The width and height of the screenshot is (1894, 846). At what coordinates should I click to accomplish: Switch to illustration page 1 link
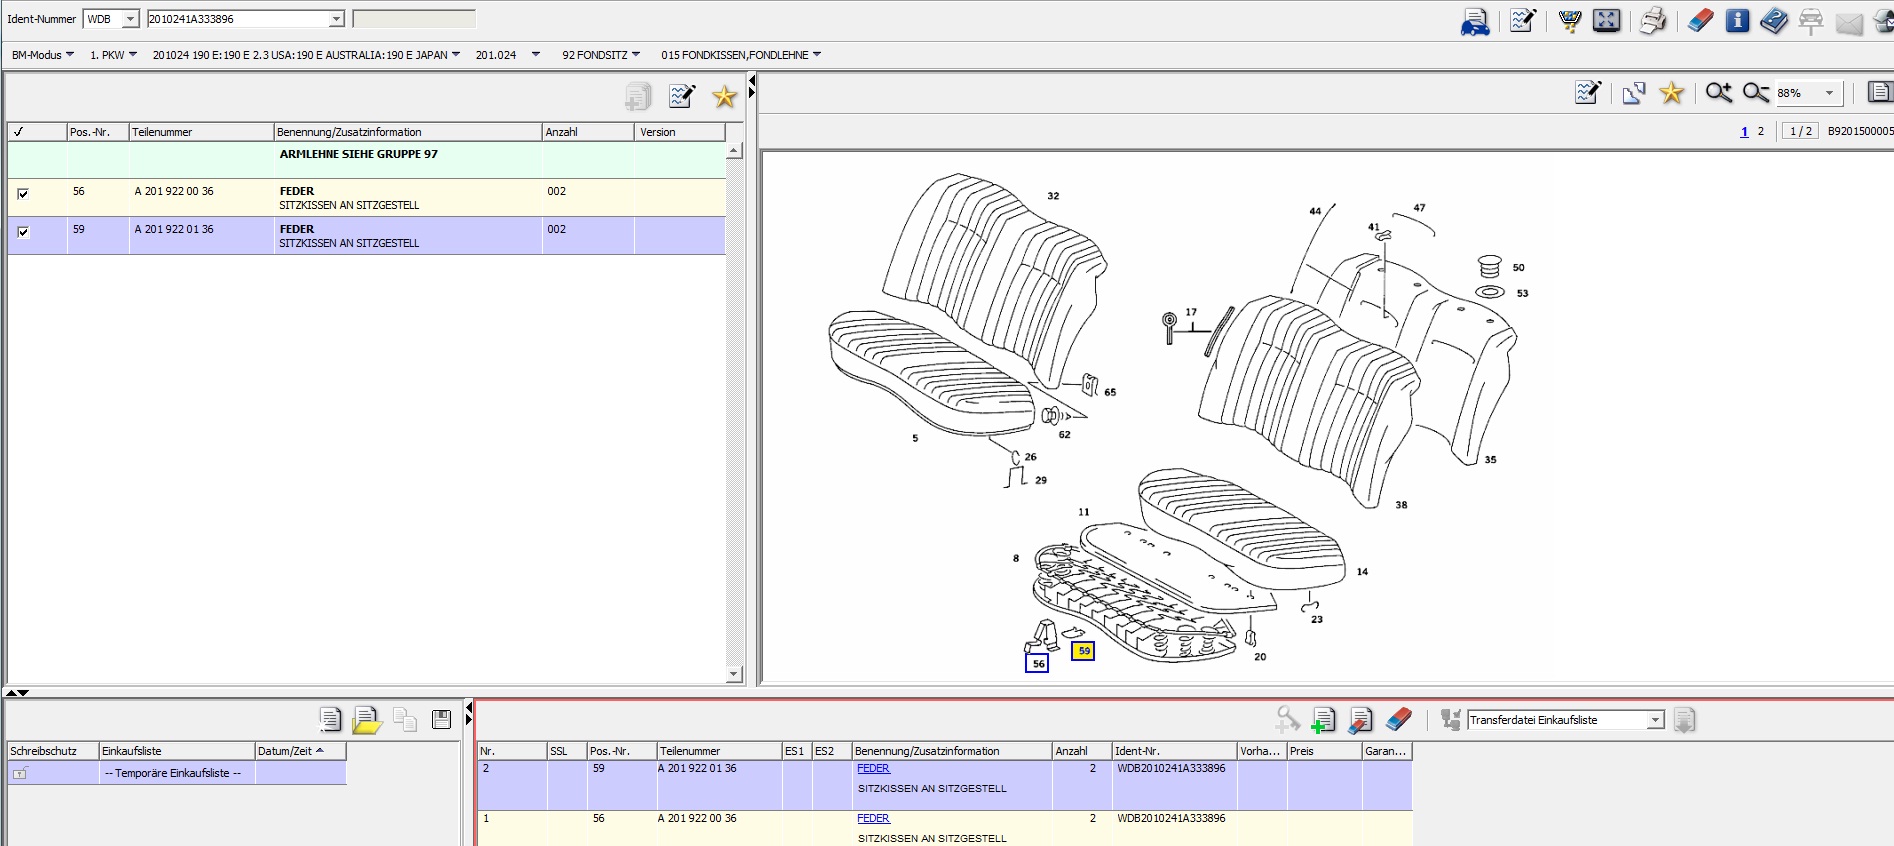pyautogui.click(x=1745, y=131)
